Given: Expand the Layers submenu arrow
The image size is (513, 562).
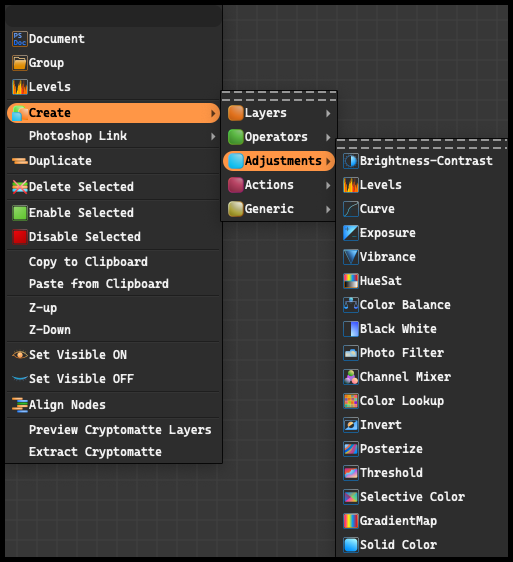Looking at the screenshot, I should 328,113.
